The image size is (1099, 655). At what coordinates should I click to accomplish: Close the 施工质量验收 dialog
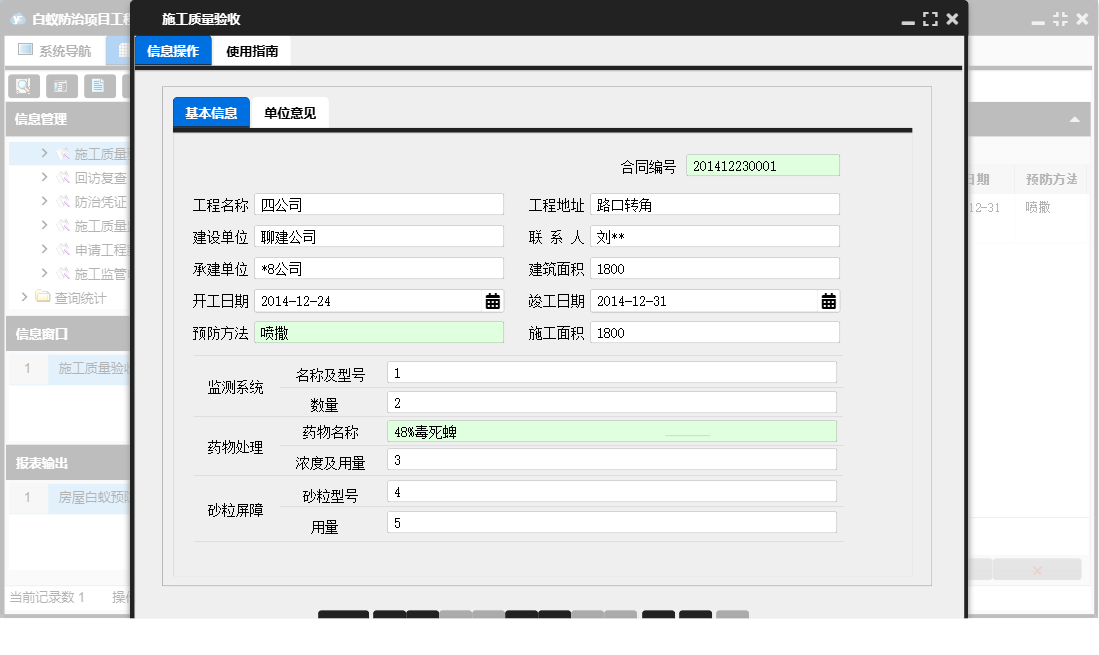[952, 19]
